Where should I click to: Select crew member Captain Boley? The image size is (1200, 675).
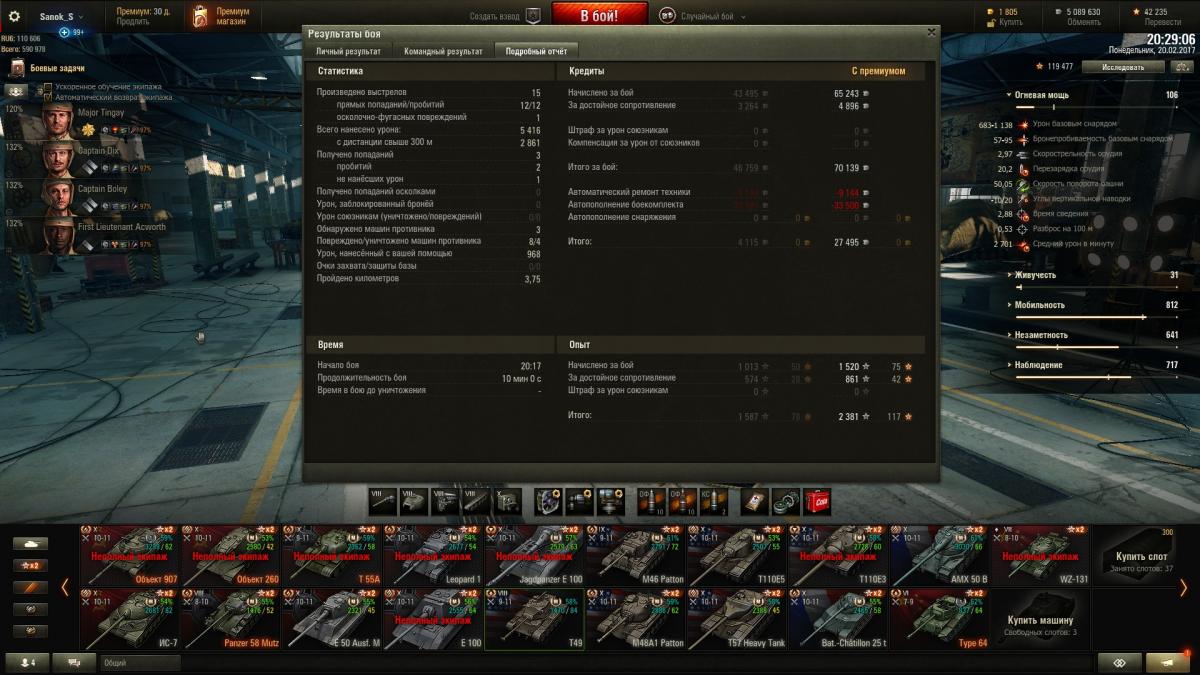click(82, 199)
